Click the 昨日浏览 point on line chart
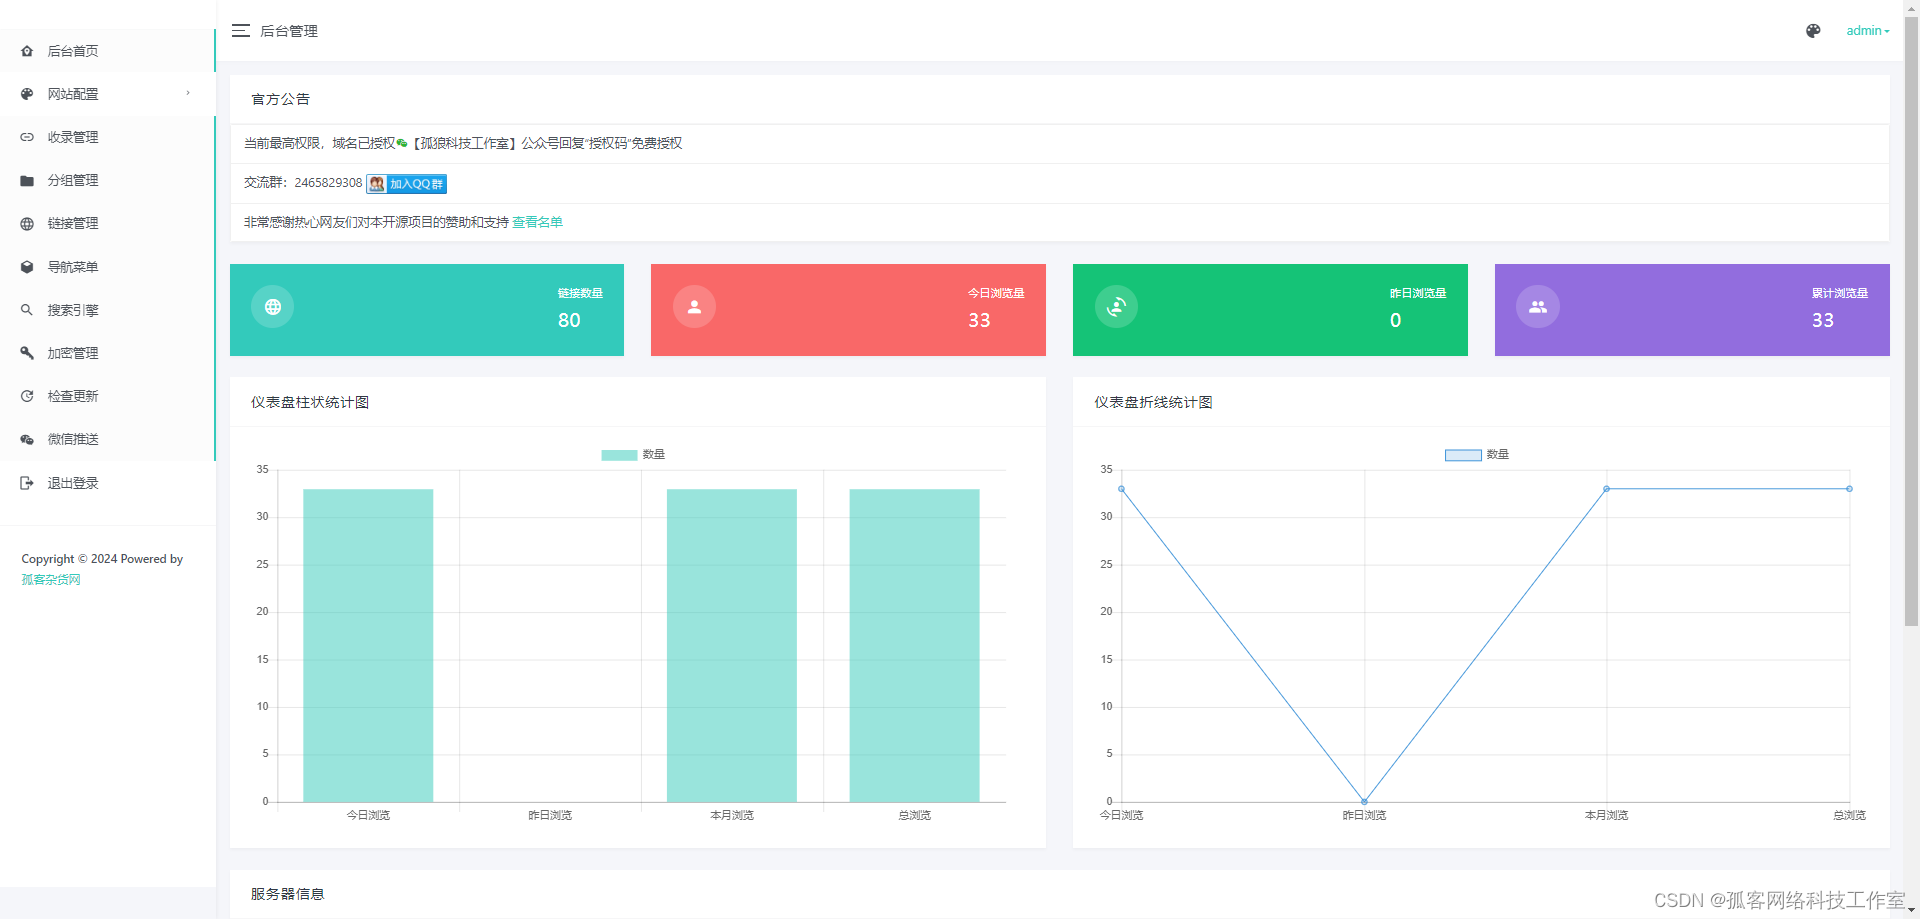Image resolution: width=1920 pixels, height=919 pixels. pos(1364,801)
